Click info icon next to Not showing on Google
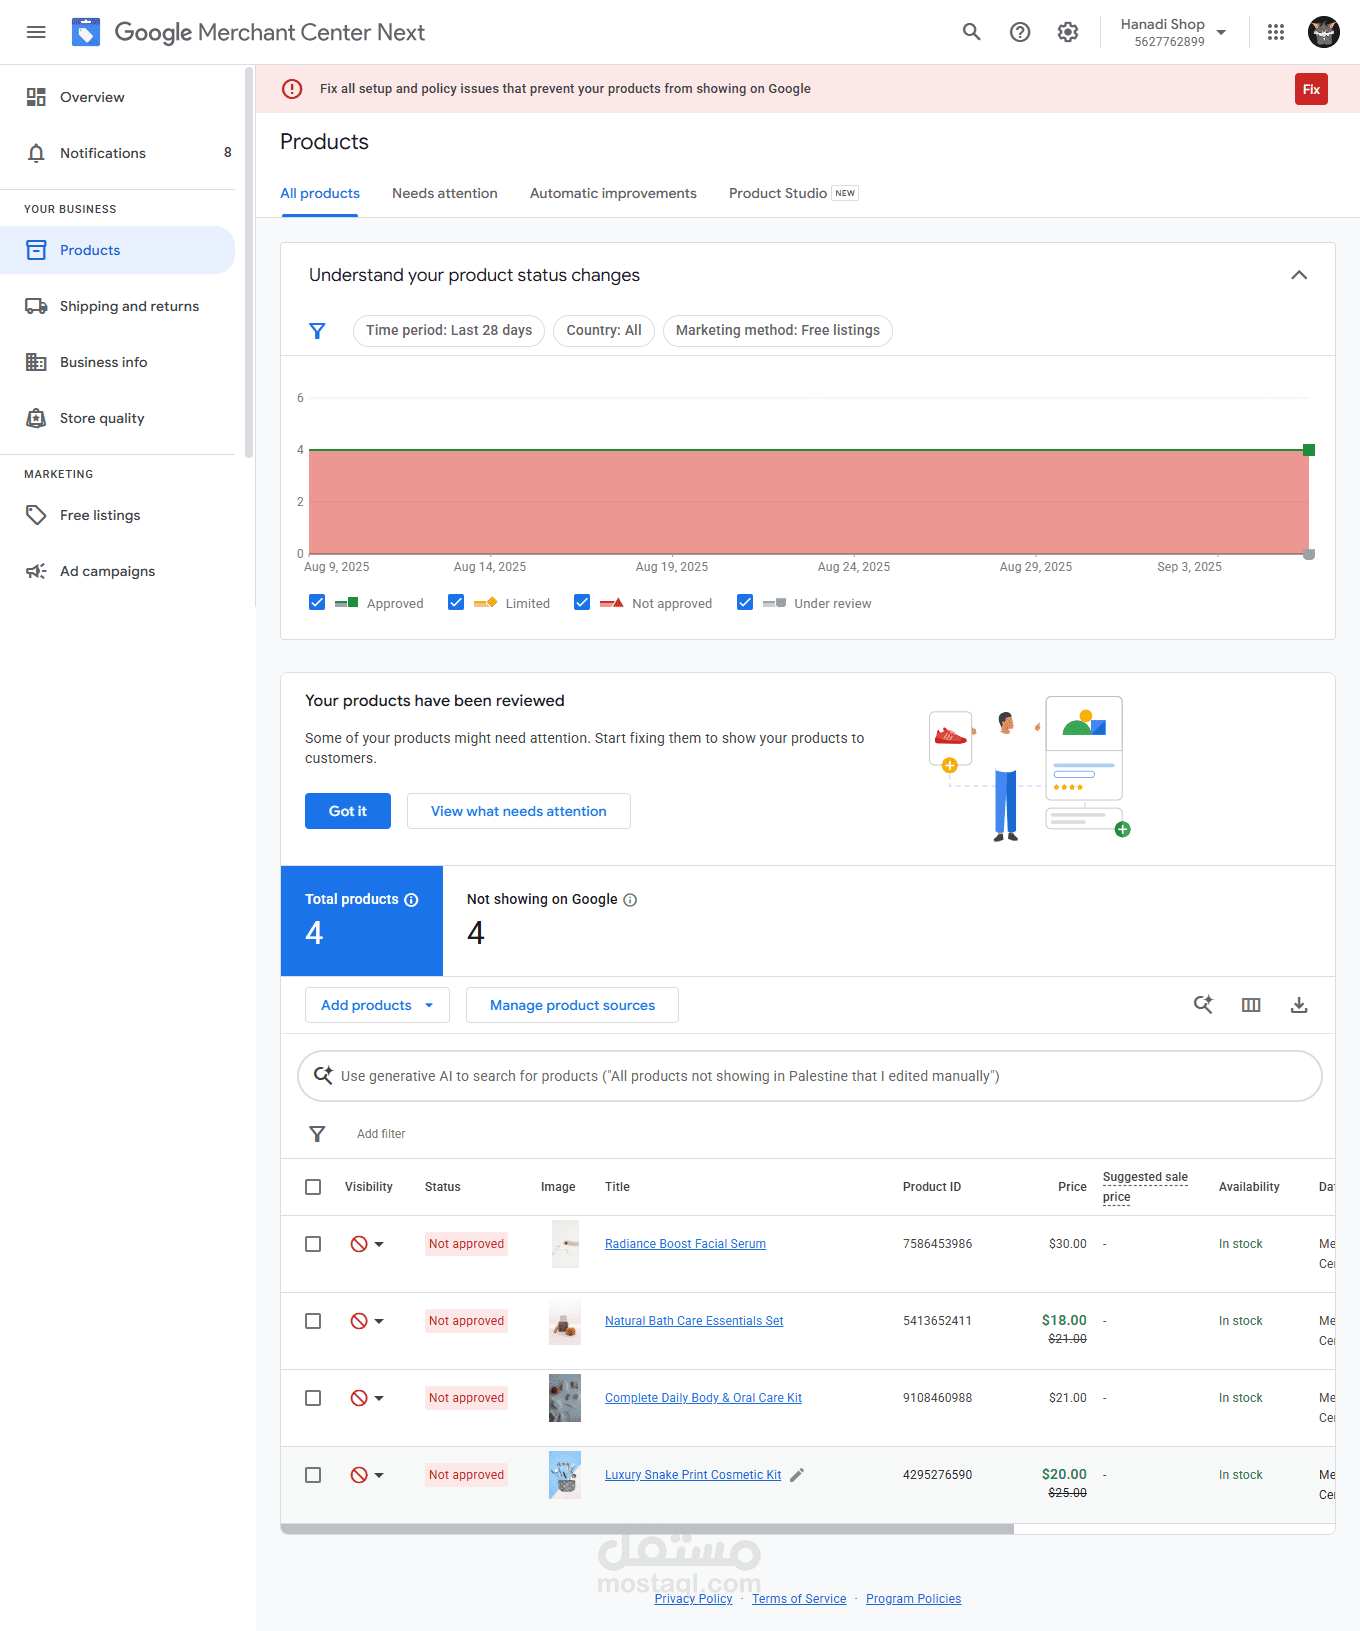 pos(630,900)
